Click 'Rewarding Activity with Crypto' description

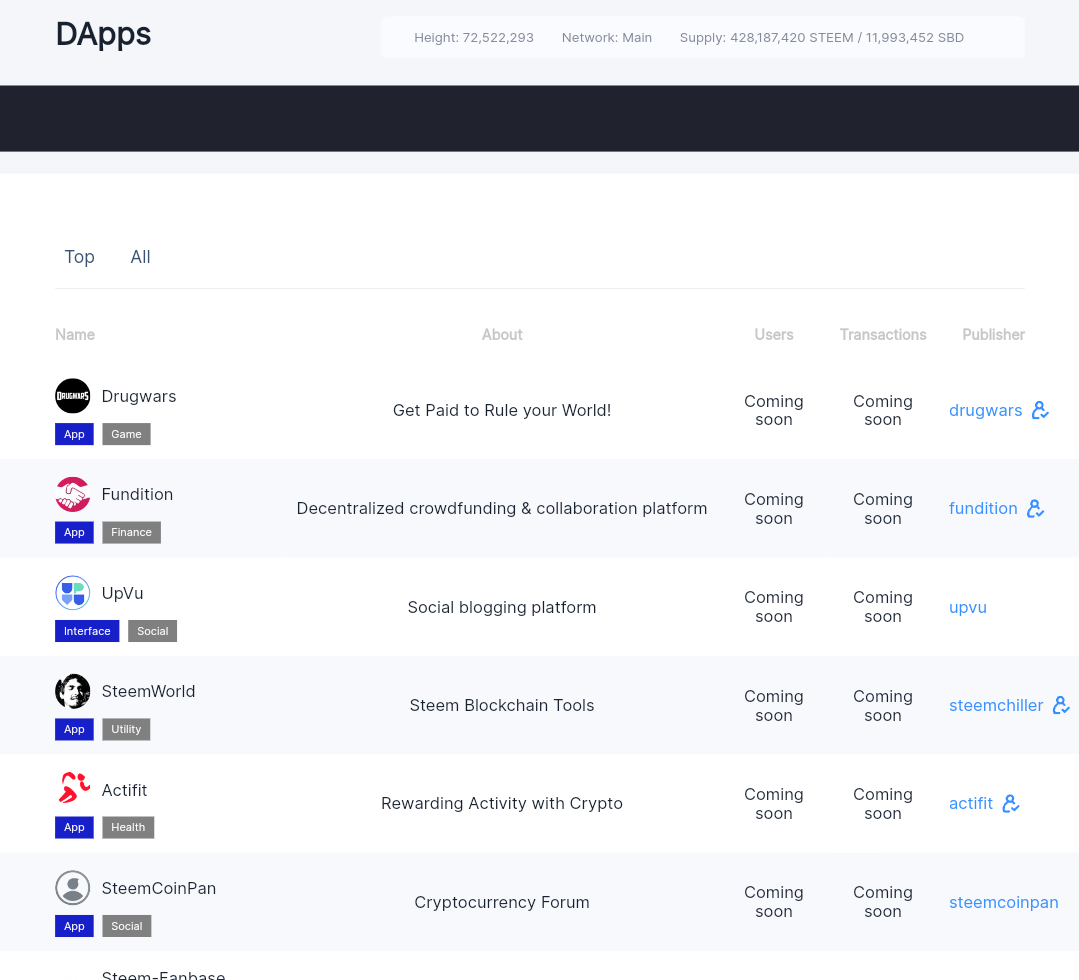502,803
